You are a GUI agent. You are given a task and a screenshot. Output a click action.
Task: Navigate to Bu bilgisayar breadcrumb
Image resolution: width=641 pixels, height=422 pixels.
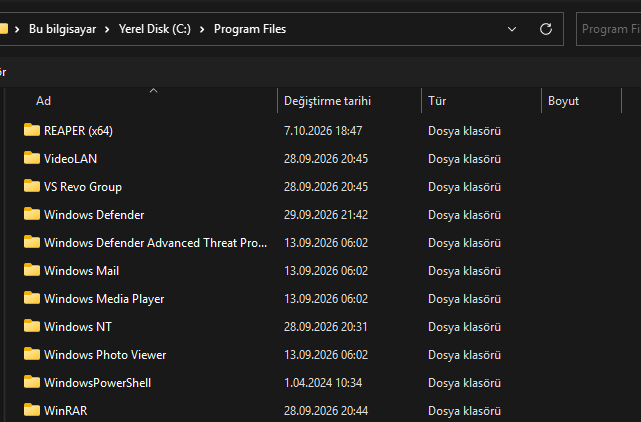click(x=62, y=29)
